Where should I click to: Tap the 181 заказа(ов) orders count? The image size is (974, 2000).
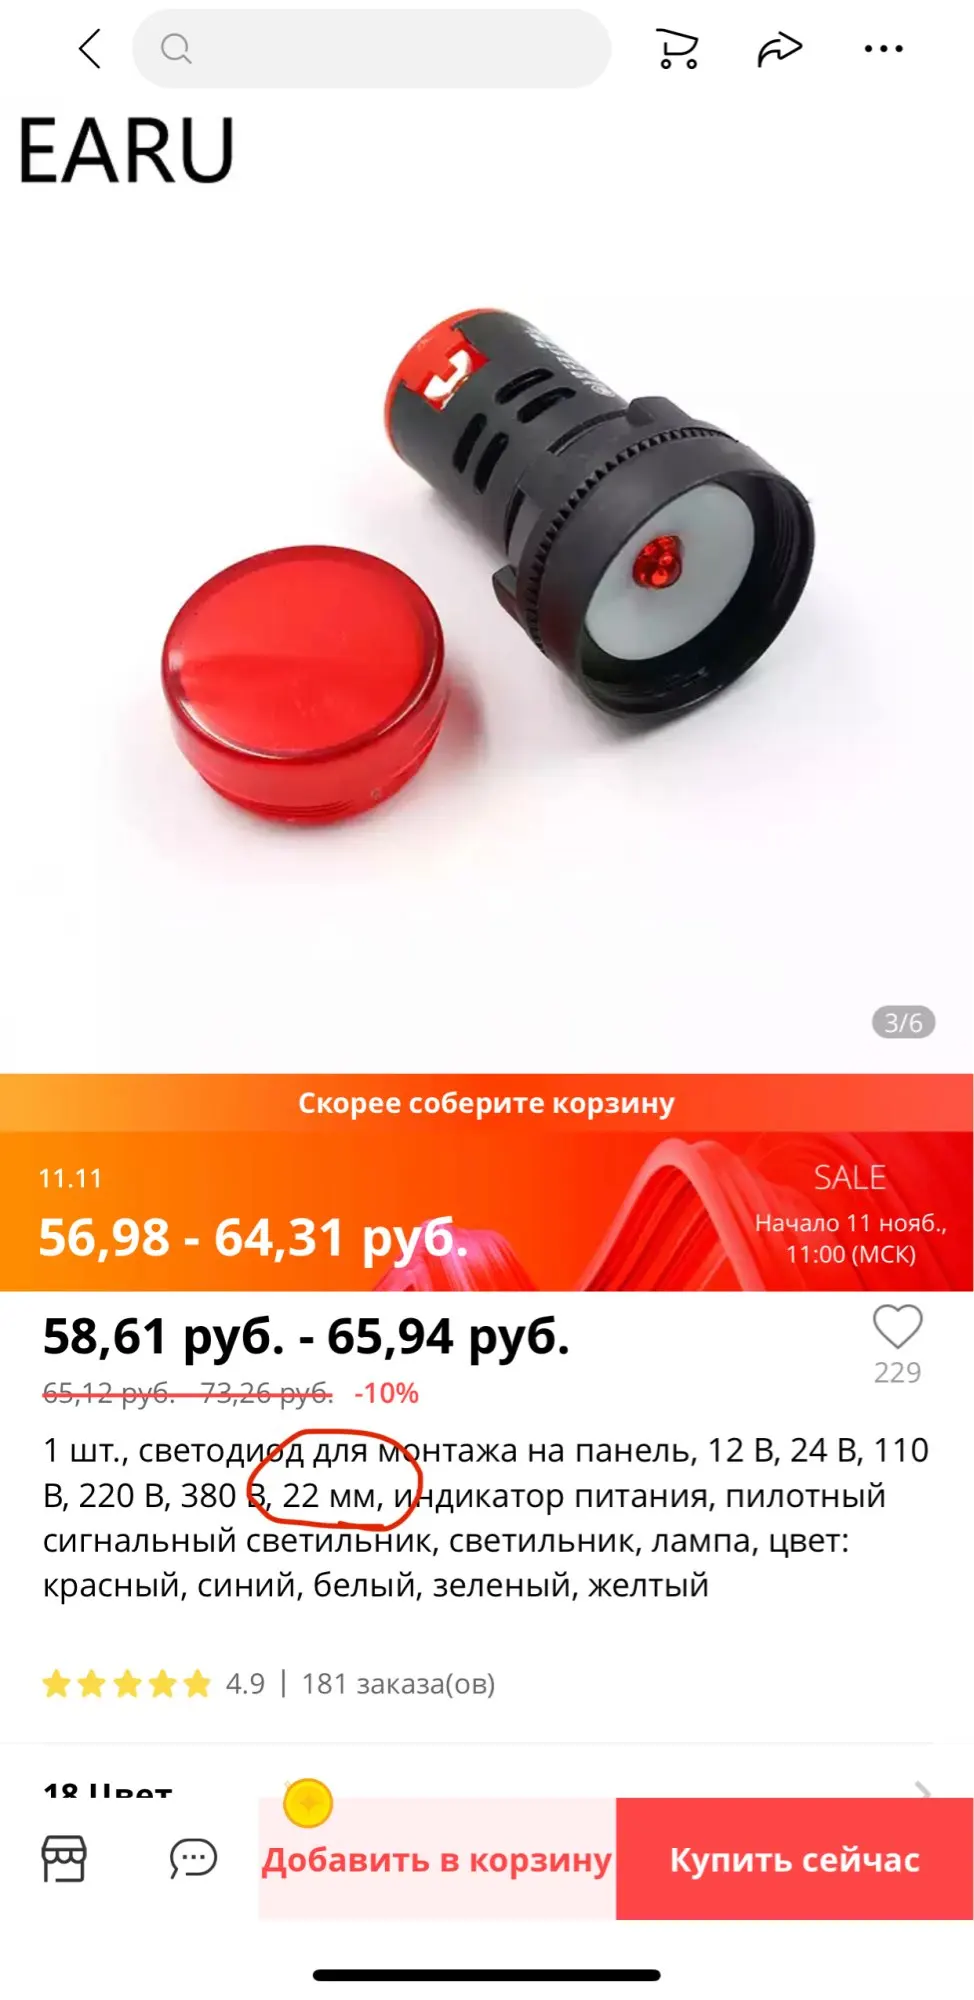[x=398, y=1684]
